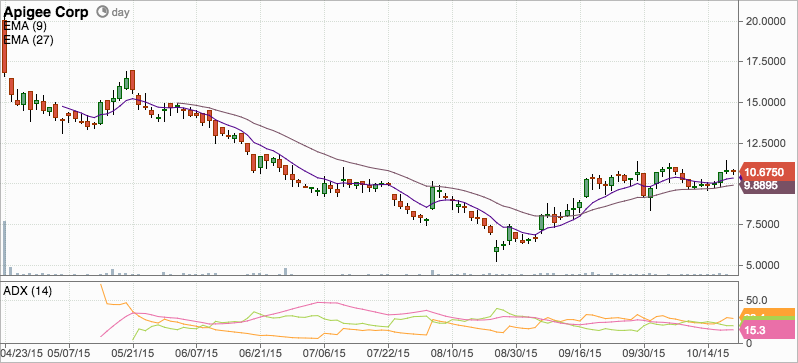The height and width of the screenshot is (363, 798).
Task: Click the 05/21/15 date label
Action: point(133,353)
